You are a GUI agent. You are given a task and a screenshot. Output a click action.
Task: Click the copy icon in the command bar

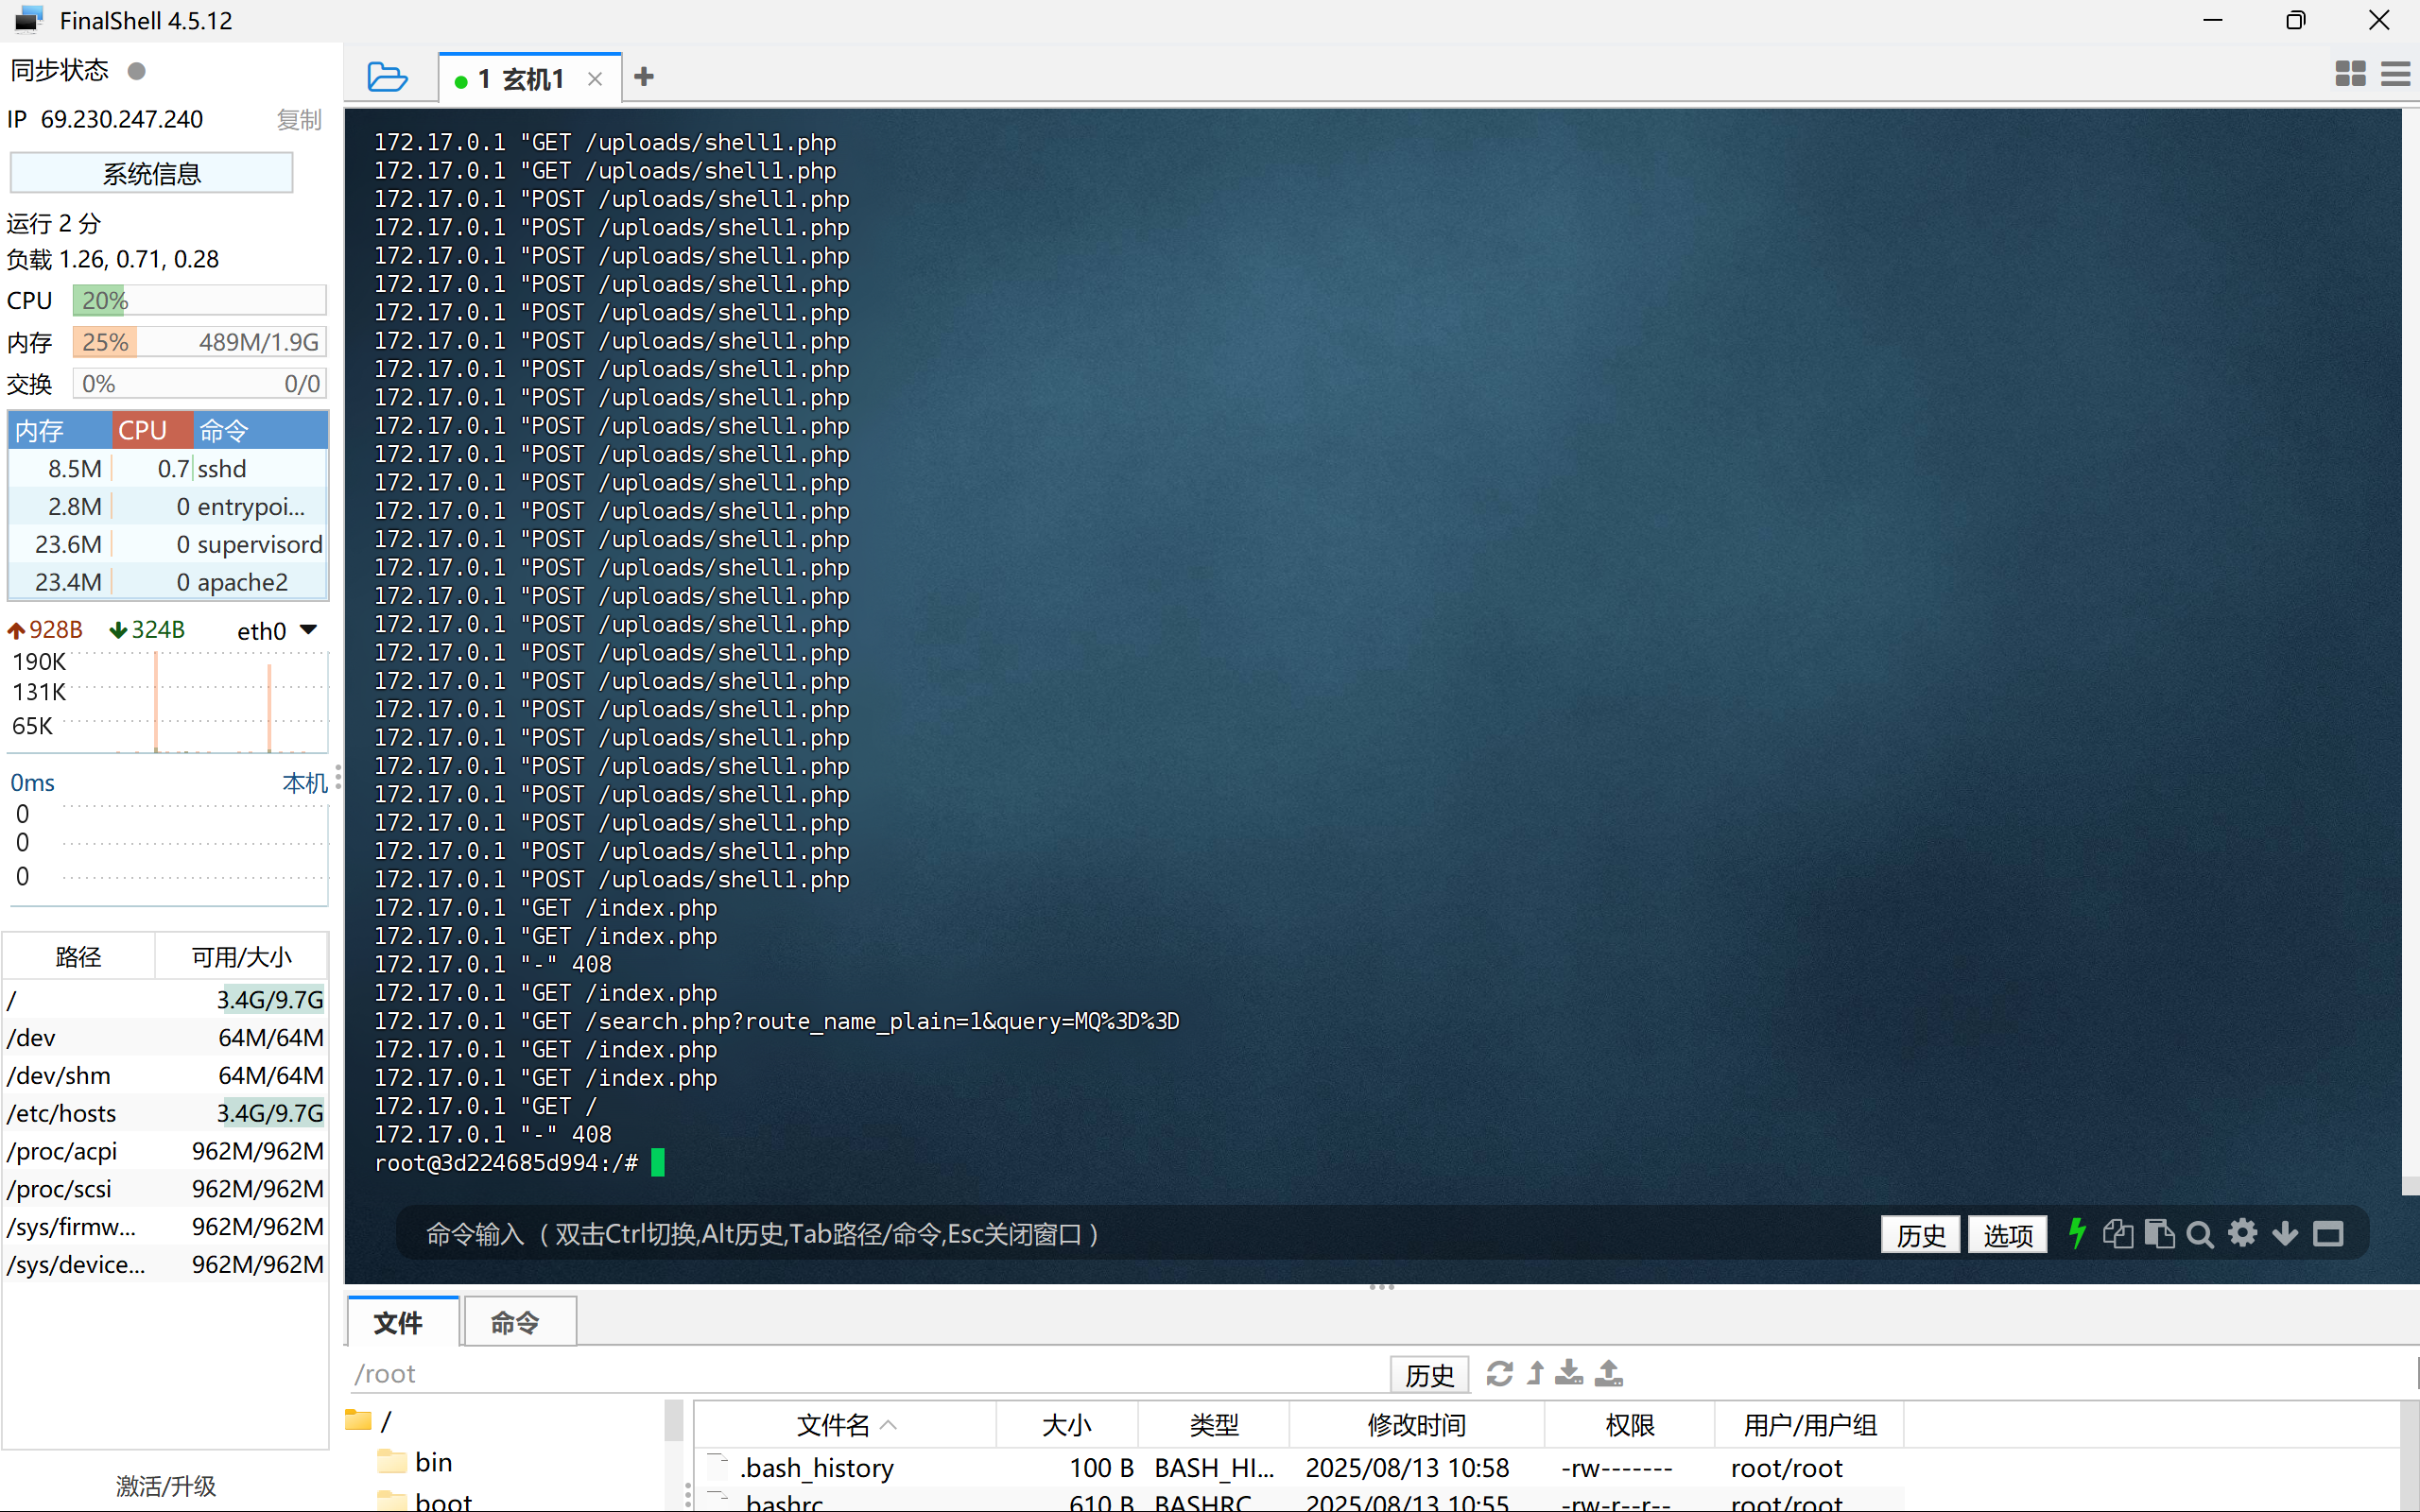(2117, 1233)
